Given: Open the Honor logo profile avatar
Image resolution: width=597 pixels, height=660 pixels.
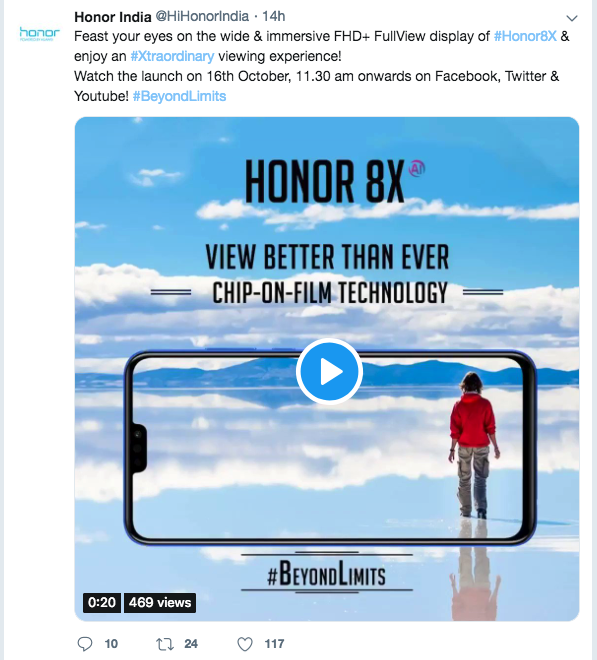Looking at the screenshot, I should coord(40,33).
